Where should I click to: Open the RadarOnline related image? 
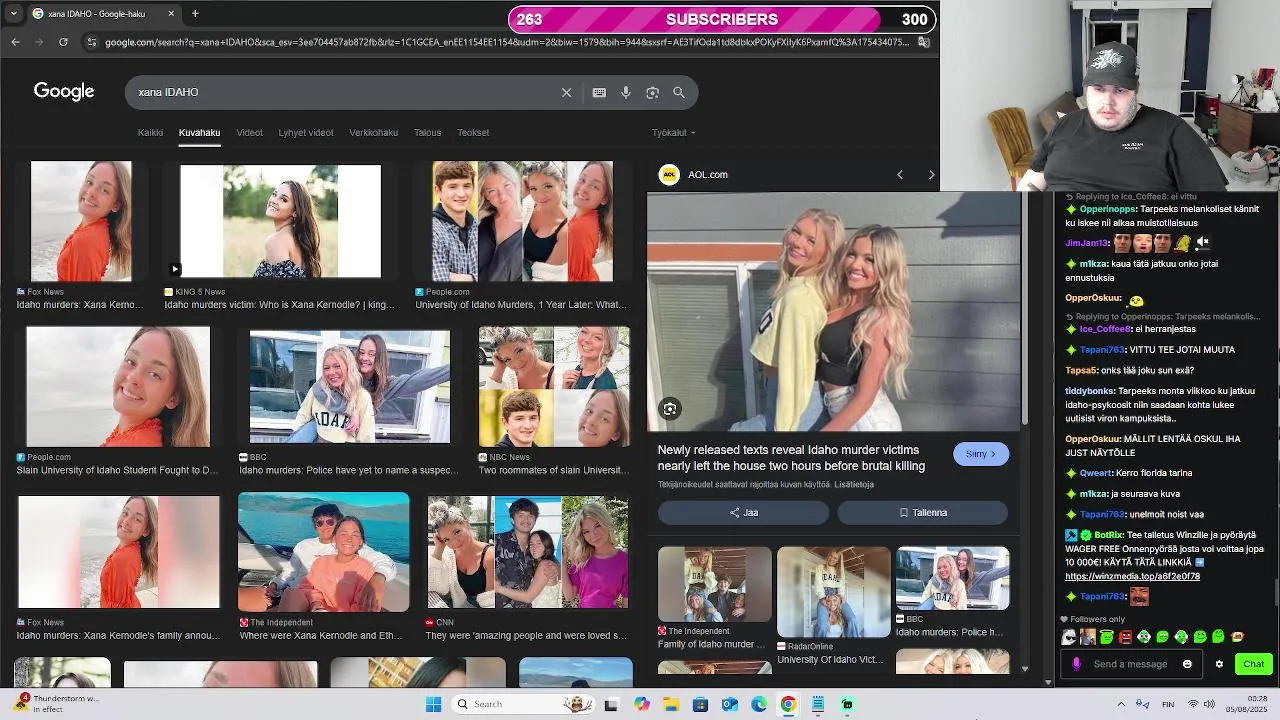coord(833,592)
